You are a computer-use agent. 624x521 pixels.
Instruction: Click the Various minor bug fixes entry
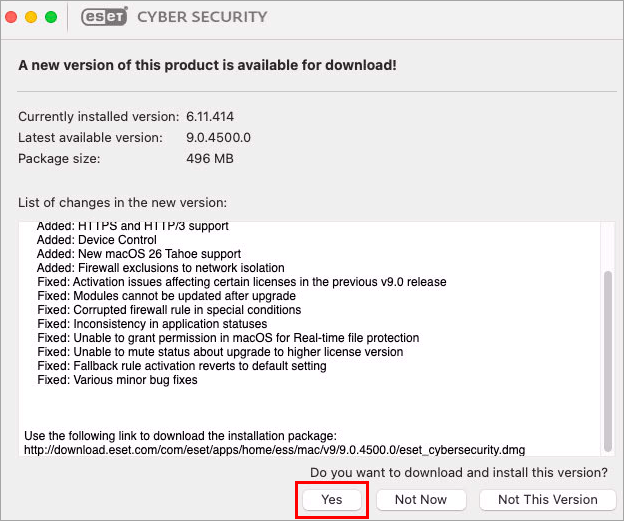pyautogui.click(x=117, y=380)
